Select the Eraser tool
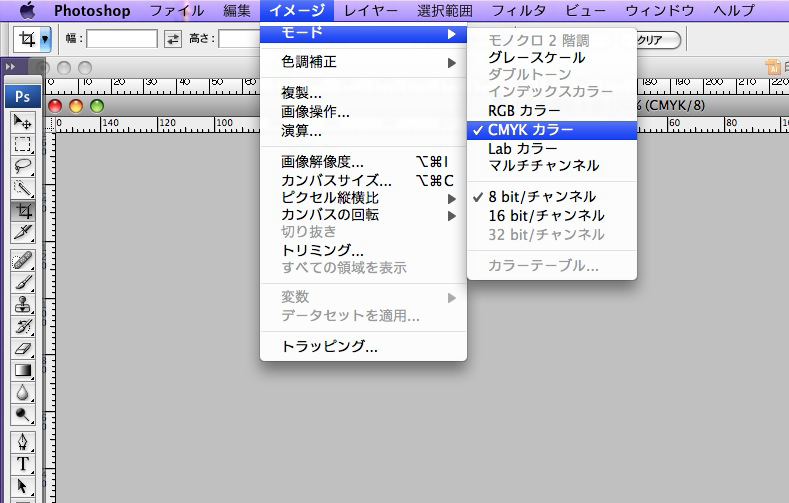The width and height of the screenshot is (789, 503). coord(23,349)
